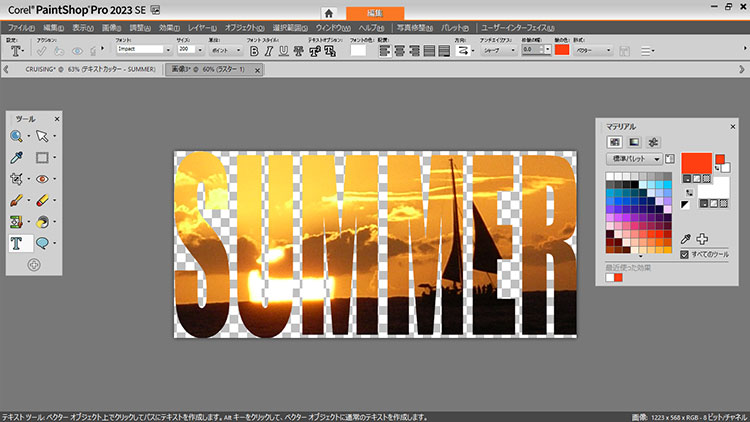Open the font size dropdown showing 200
The image size is (750, 422).
(198, 49)
